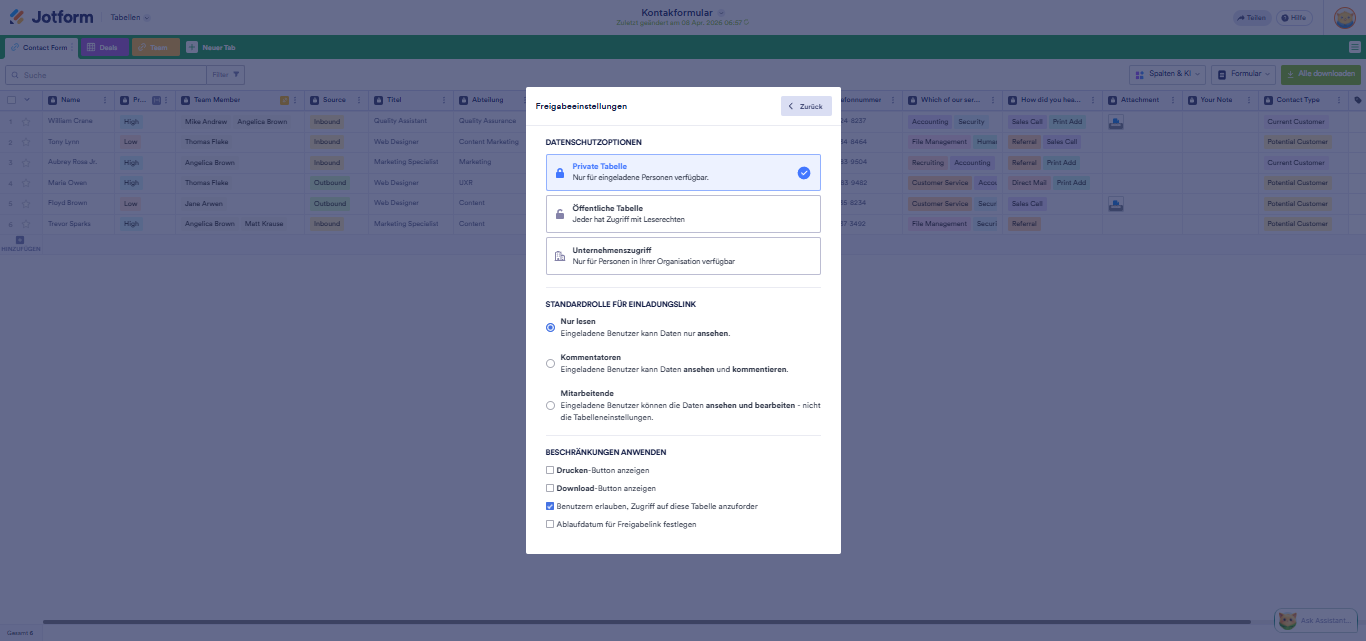Screen dimensions: 1366x641
Task: Check Ablaufdatum für Freigabelink festlegen
Action: (x=549, y=524)
